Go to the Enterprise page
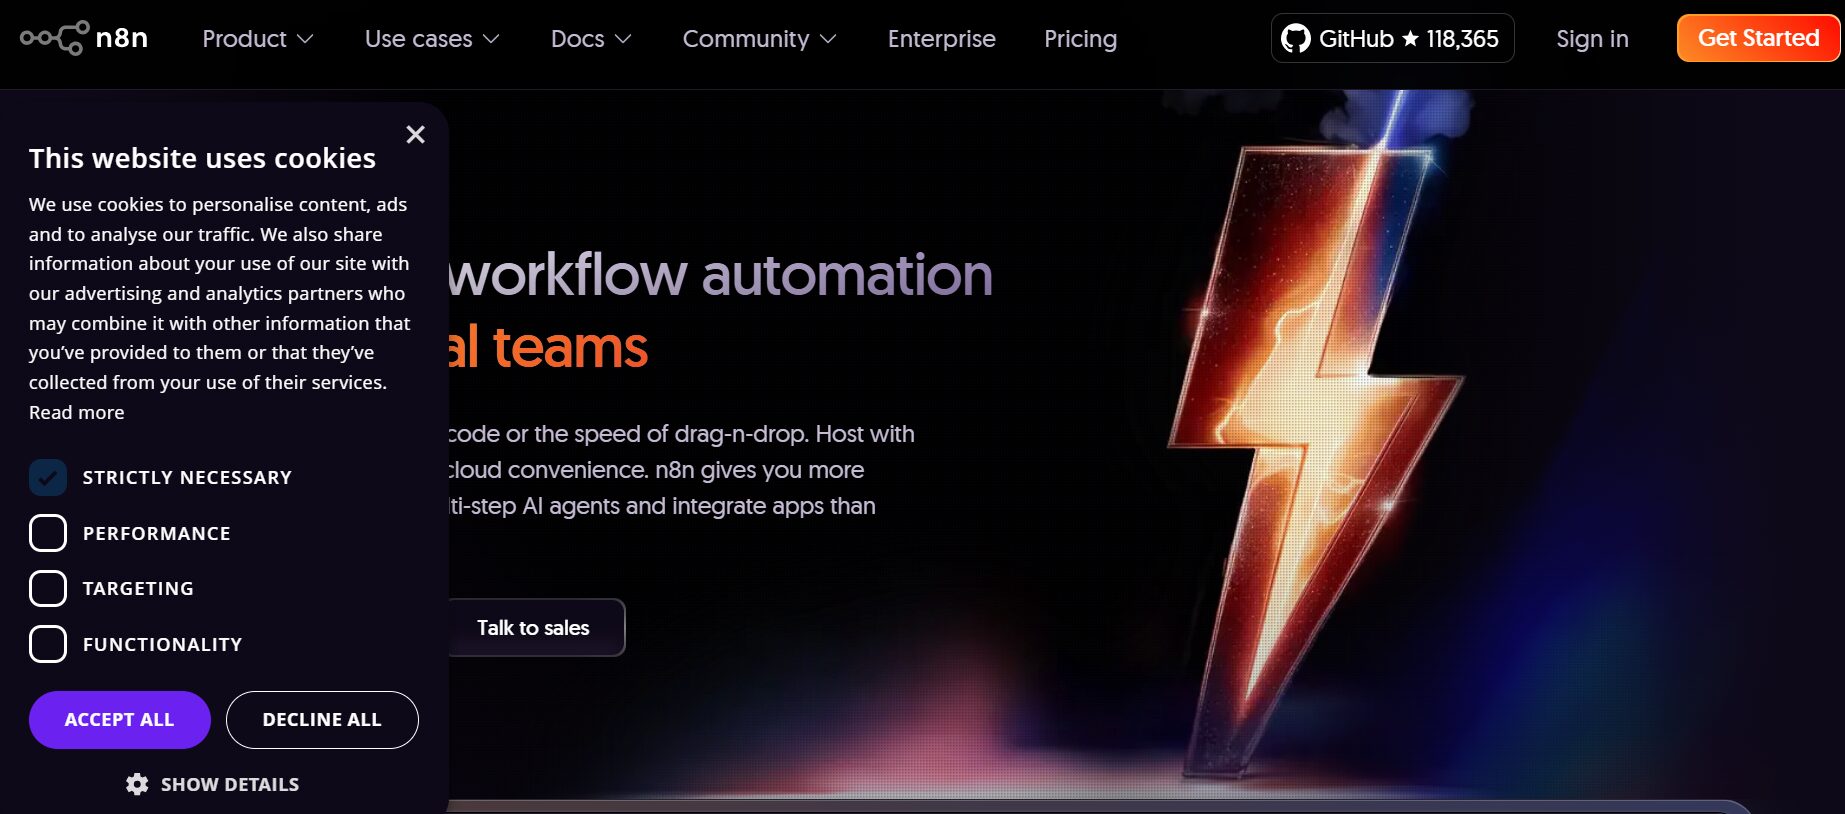The width and height of the screenshot is (1845, 814). tap(942, 39)
